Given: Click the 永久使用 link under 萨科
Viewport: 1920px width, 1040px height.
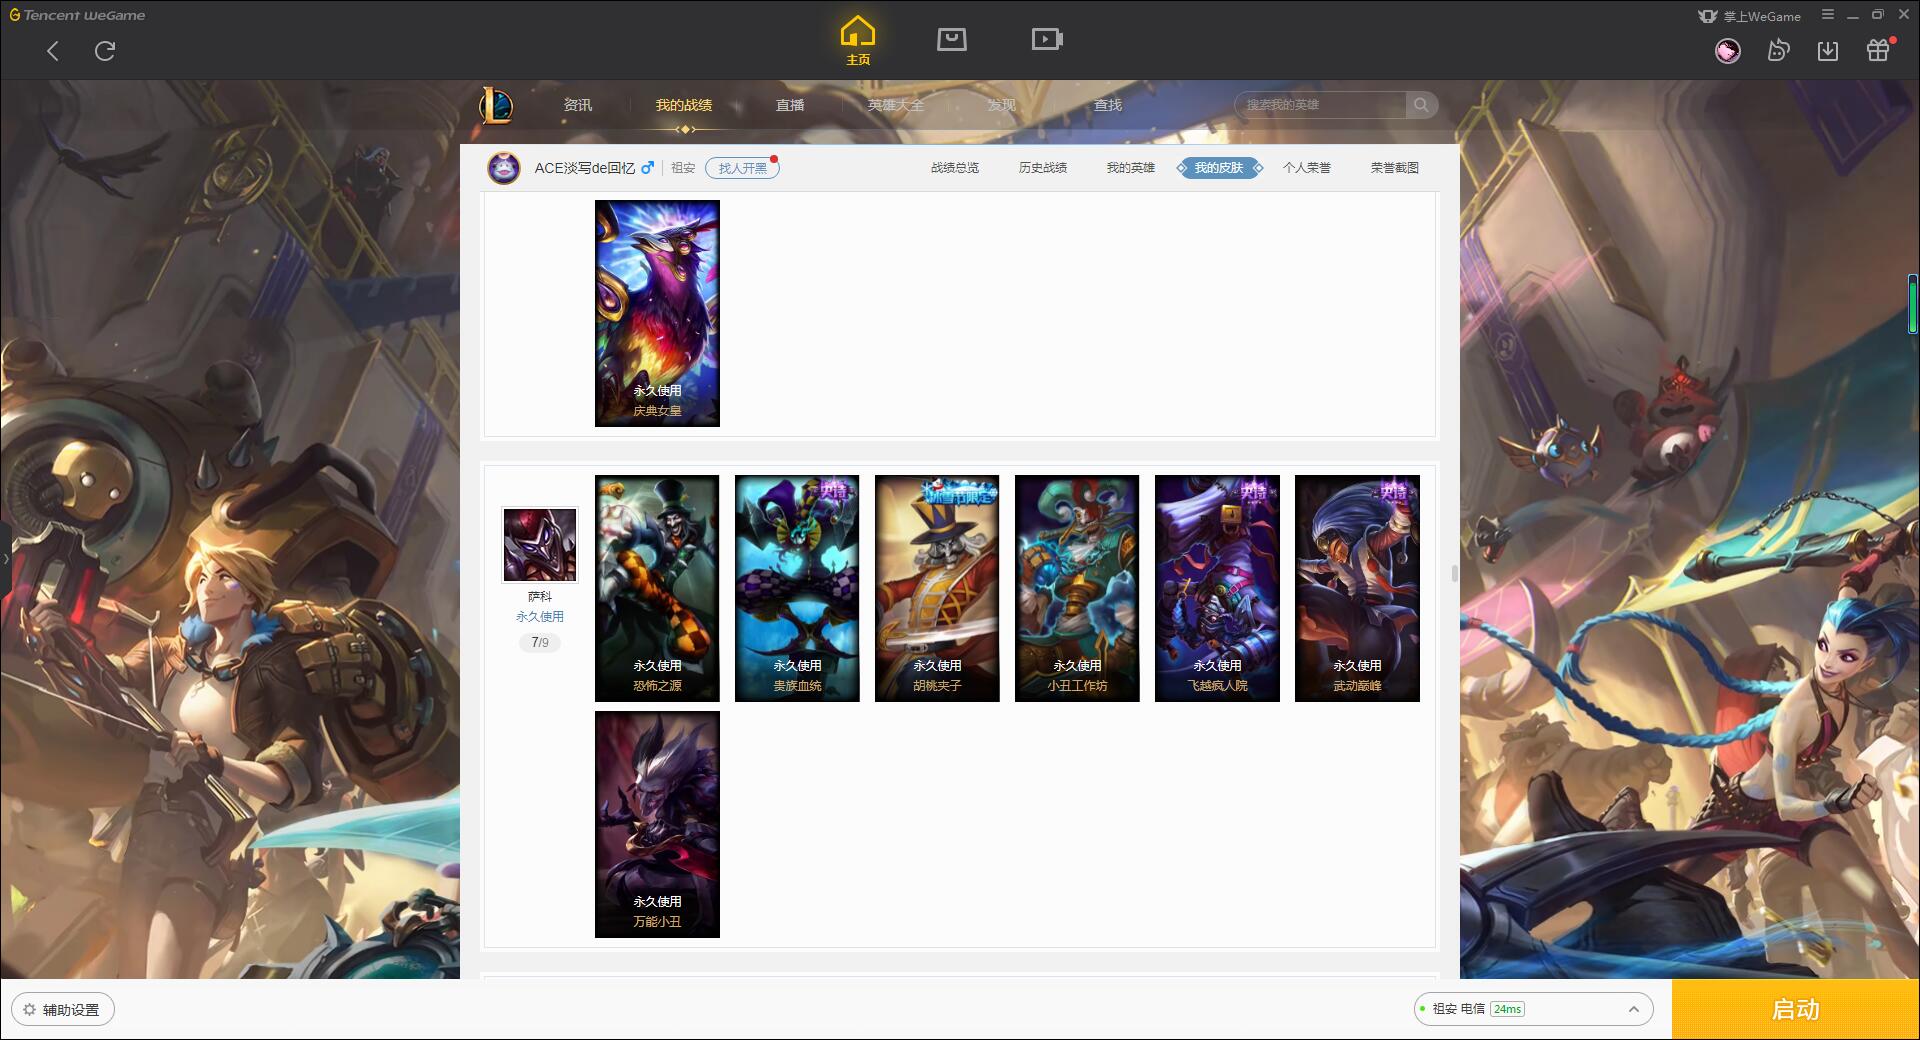Looking at the screenshot, I should coord(540,617).
